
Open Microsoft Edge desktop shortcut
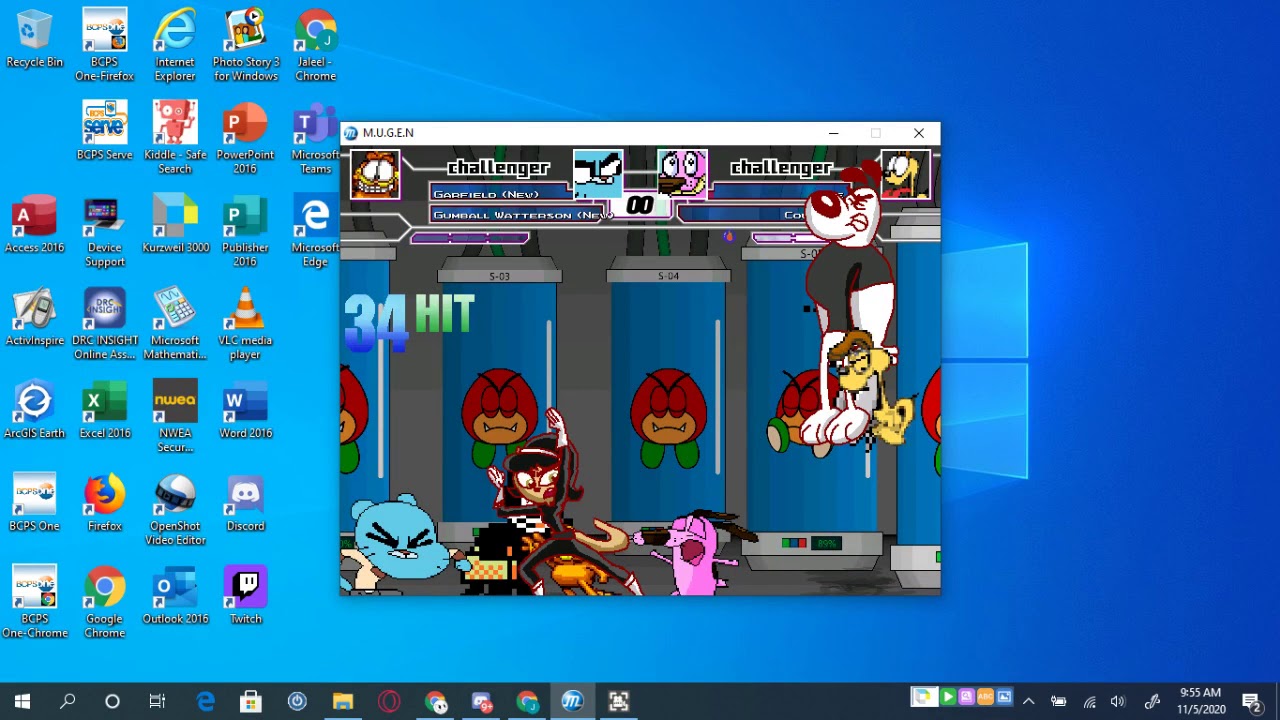pos(315,232)
